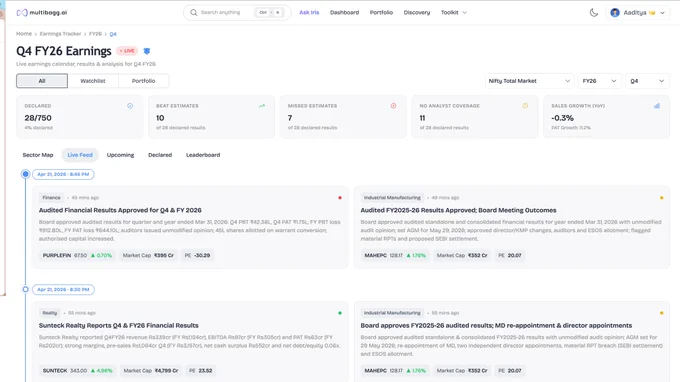680x382 pixels.
Task: Click the SUNTECK ticker
Action: [55, 371]
